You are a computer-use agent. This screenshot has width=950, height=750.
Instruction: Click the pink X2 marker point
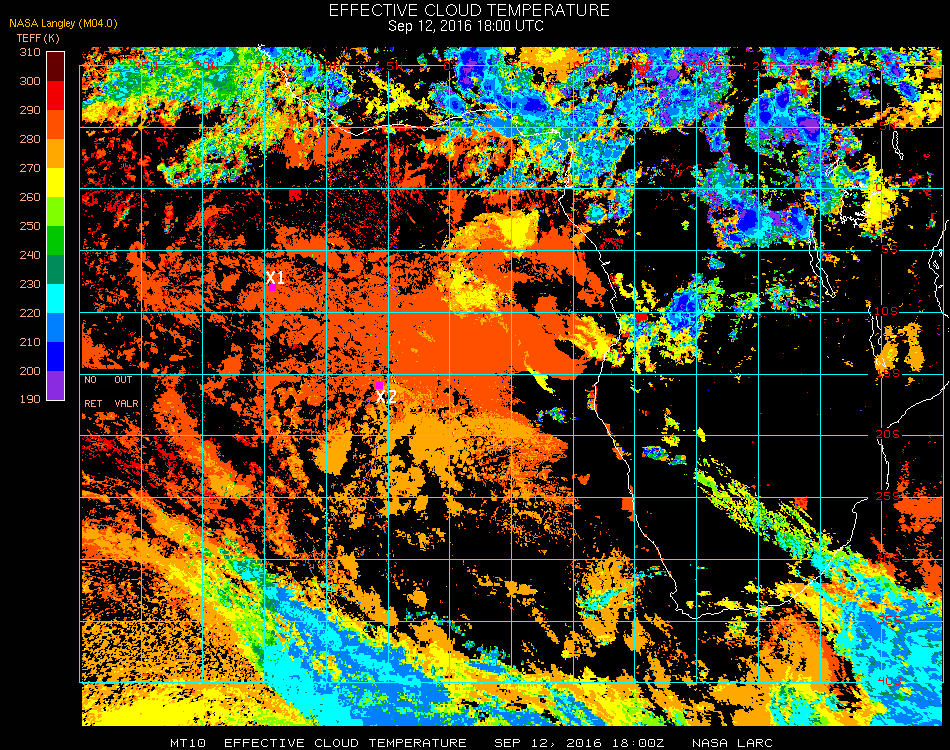(x=379, y=385)
